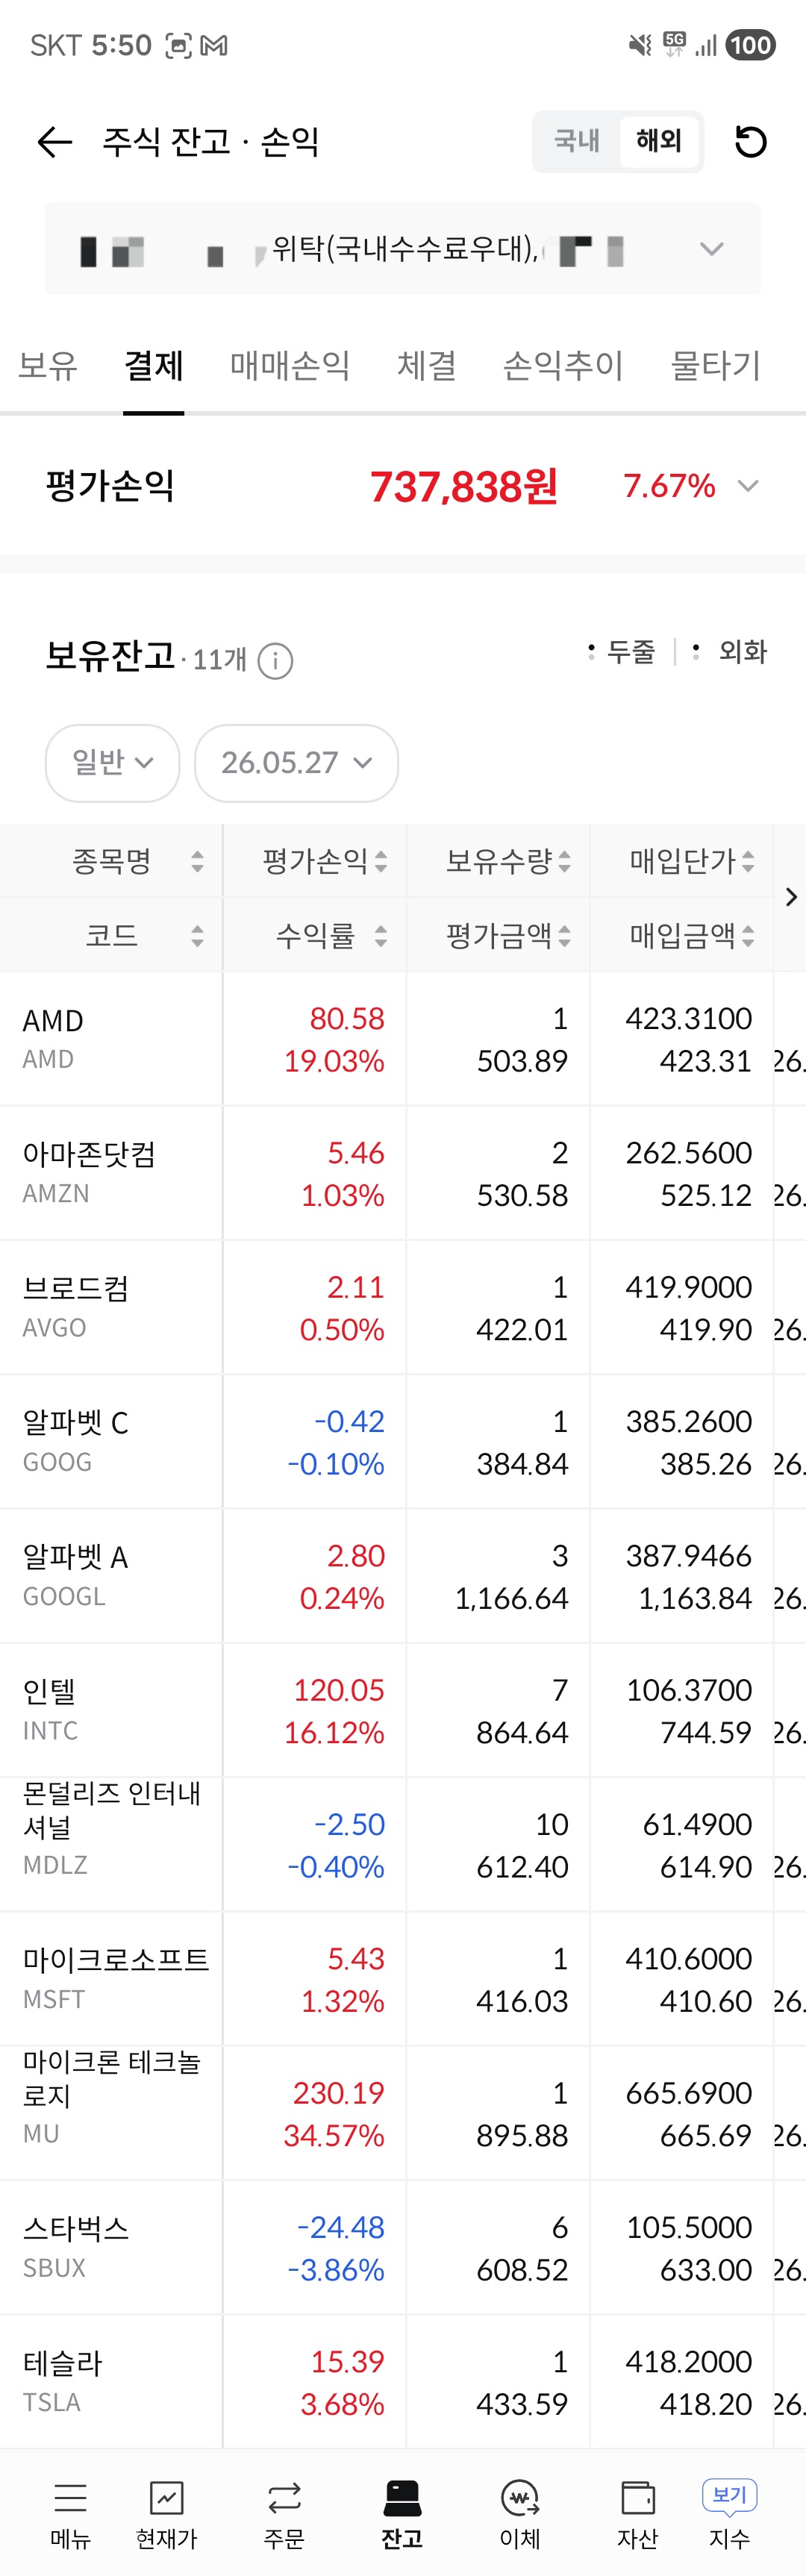Open the 지수 보기 button
This screenshot has height=2576, width=806.
coord(730,2516)
